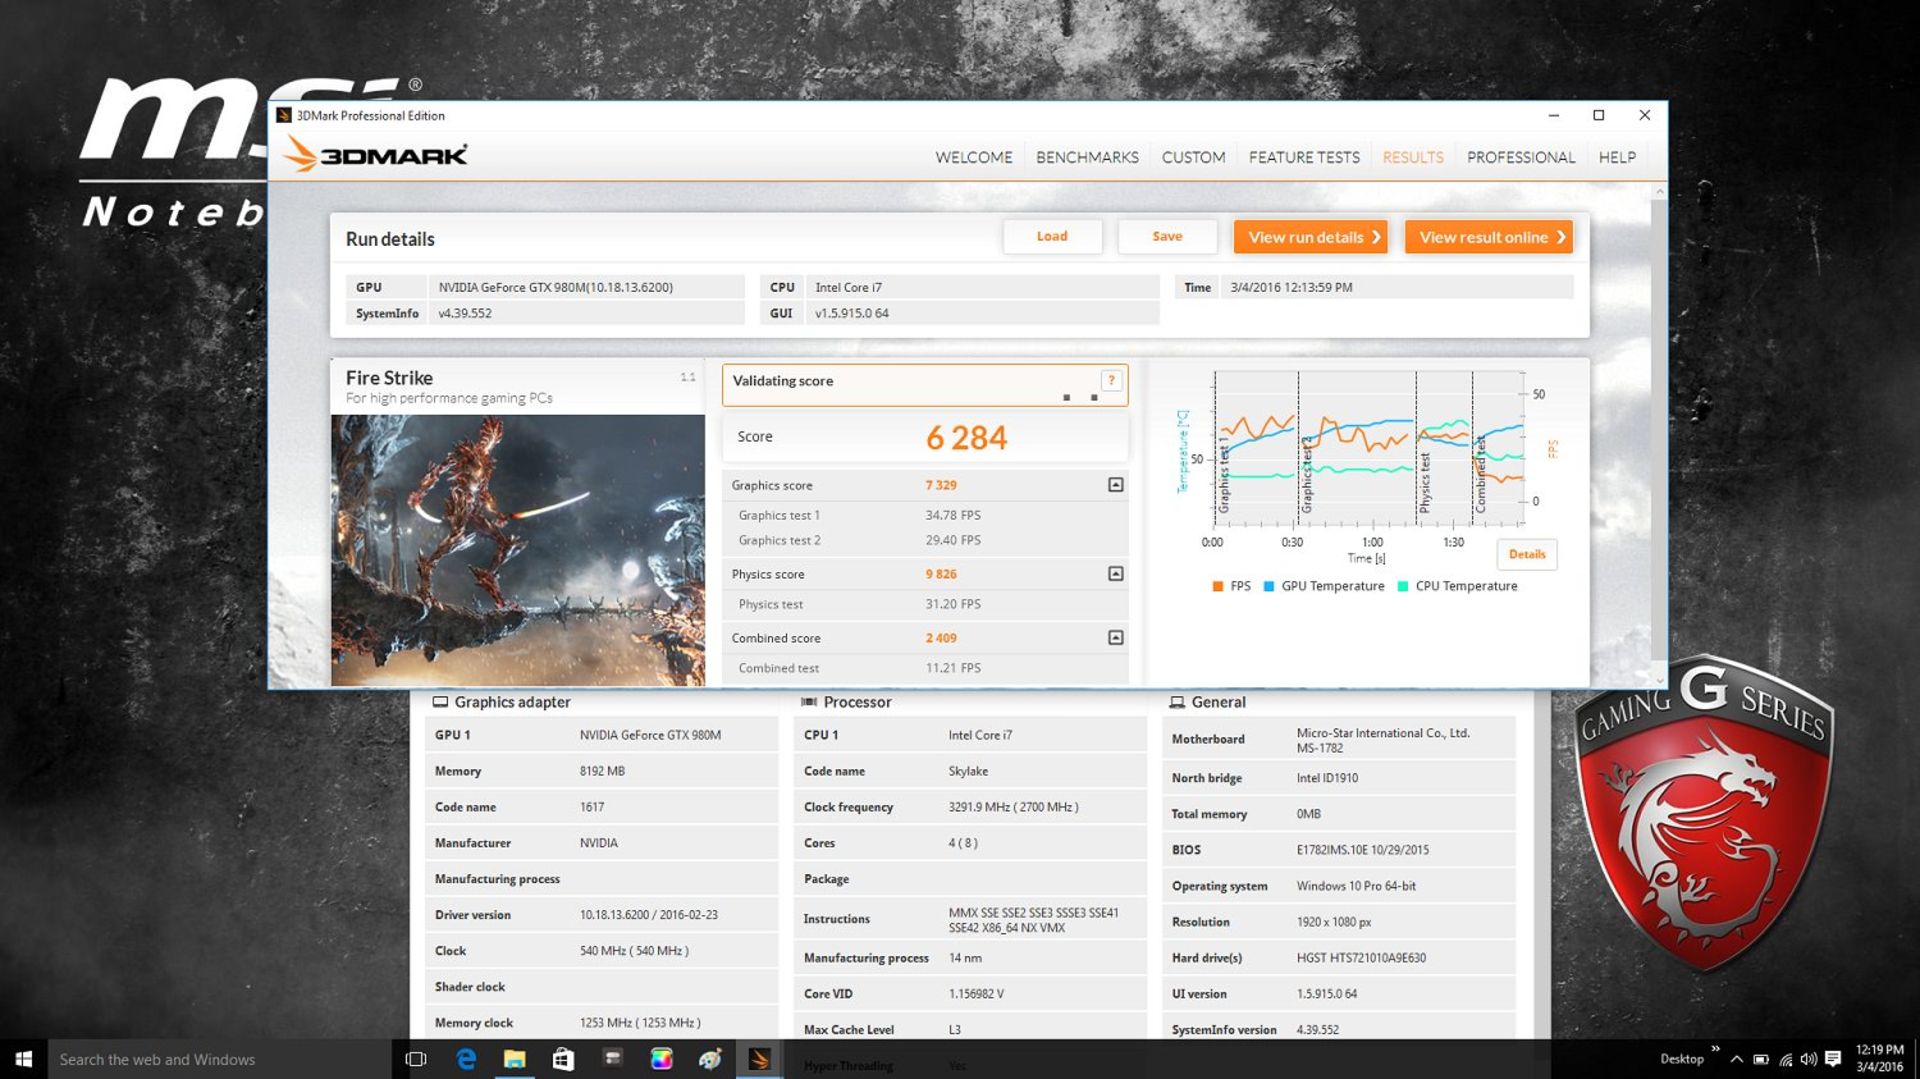Viewport: 1920px width, 1079px height.
Task: Click the Graphics test 1 row 34.78 FPS
Action: click(925, 515)
